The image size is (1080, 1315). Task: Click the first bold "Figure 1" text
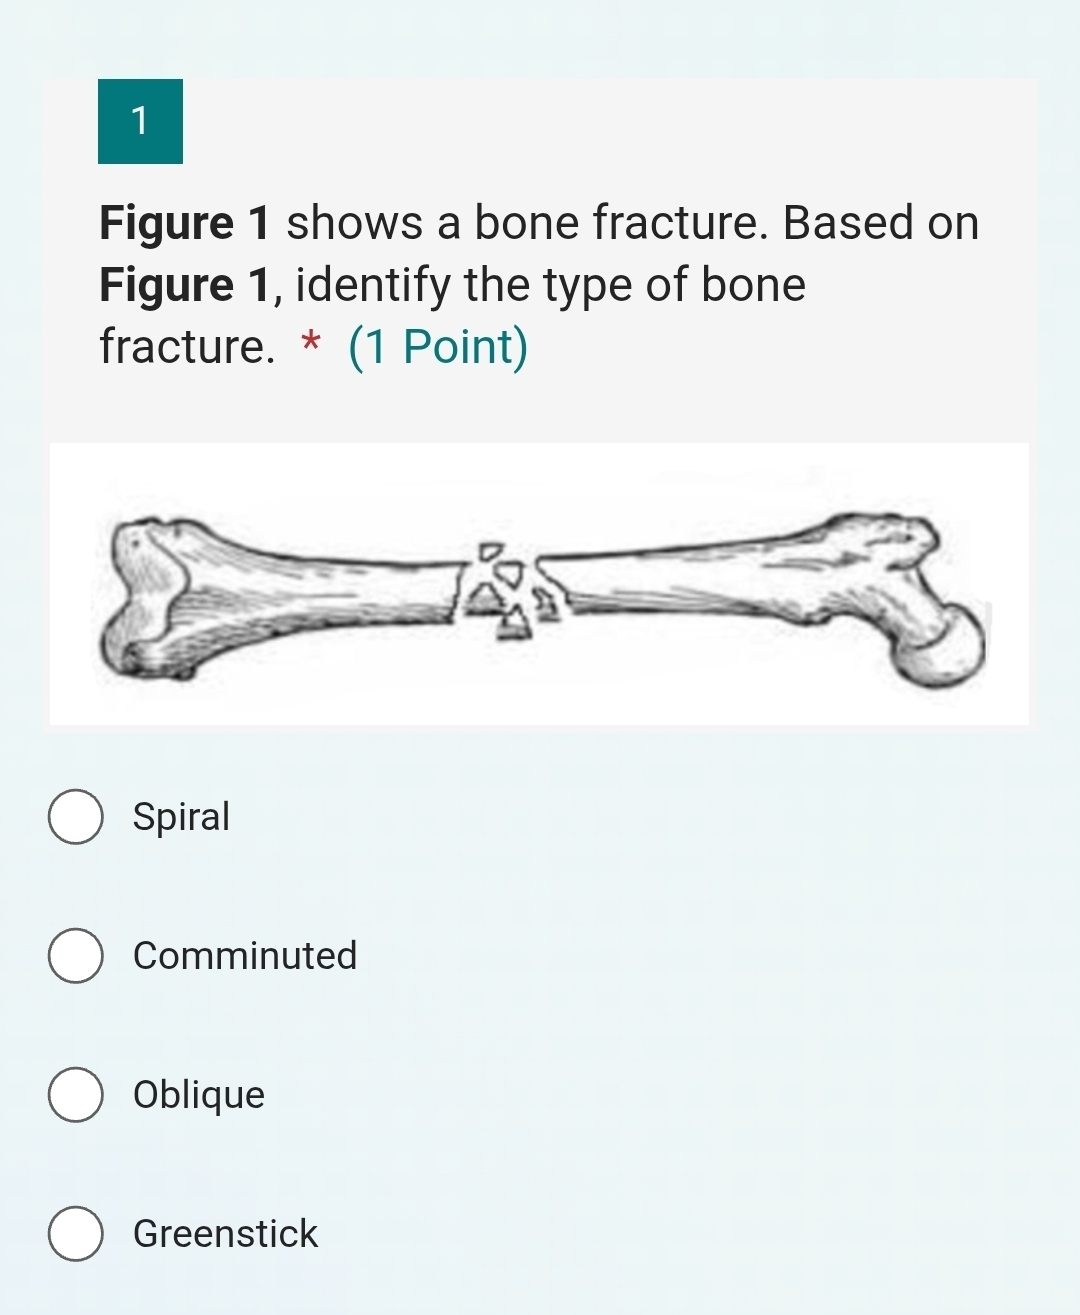tap(186, 223)
